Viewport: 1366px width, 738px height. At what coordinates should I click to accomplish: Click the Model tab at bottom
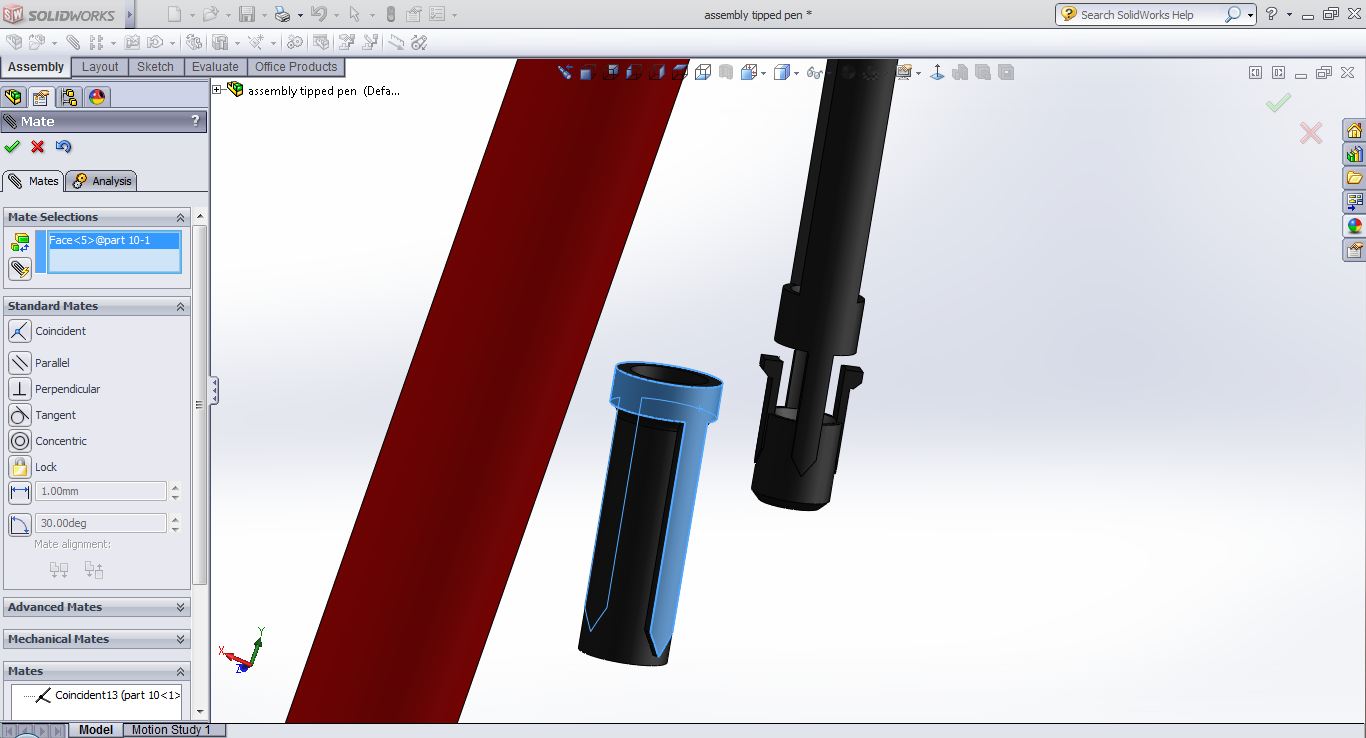tap(96, 730)
